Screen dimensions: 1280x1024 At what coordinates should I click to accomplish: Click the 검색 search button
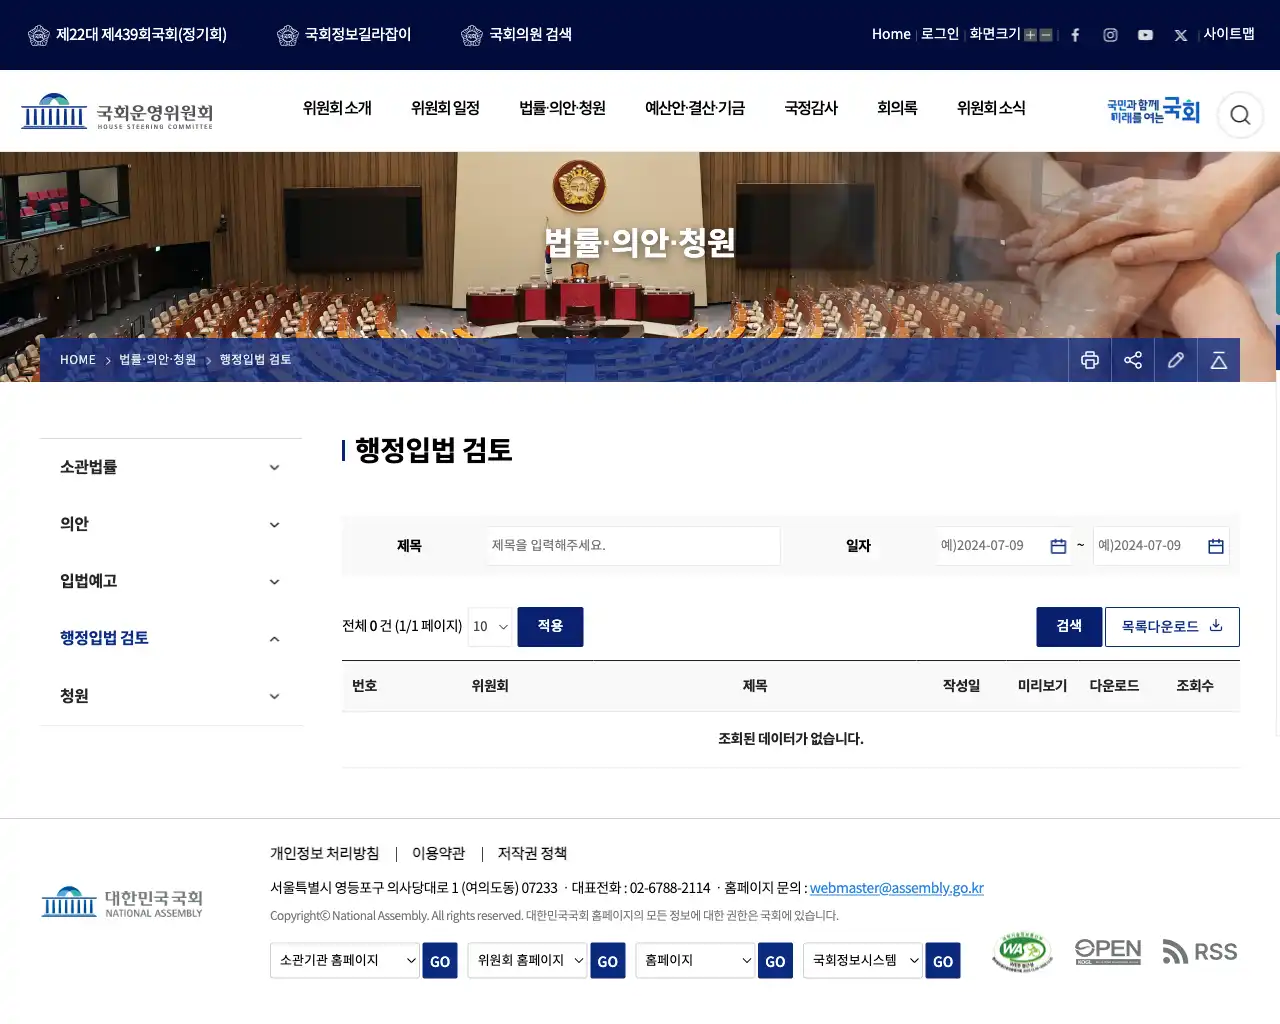pos(1069,627)
